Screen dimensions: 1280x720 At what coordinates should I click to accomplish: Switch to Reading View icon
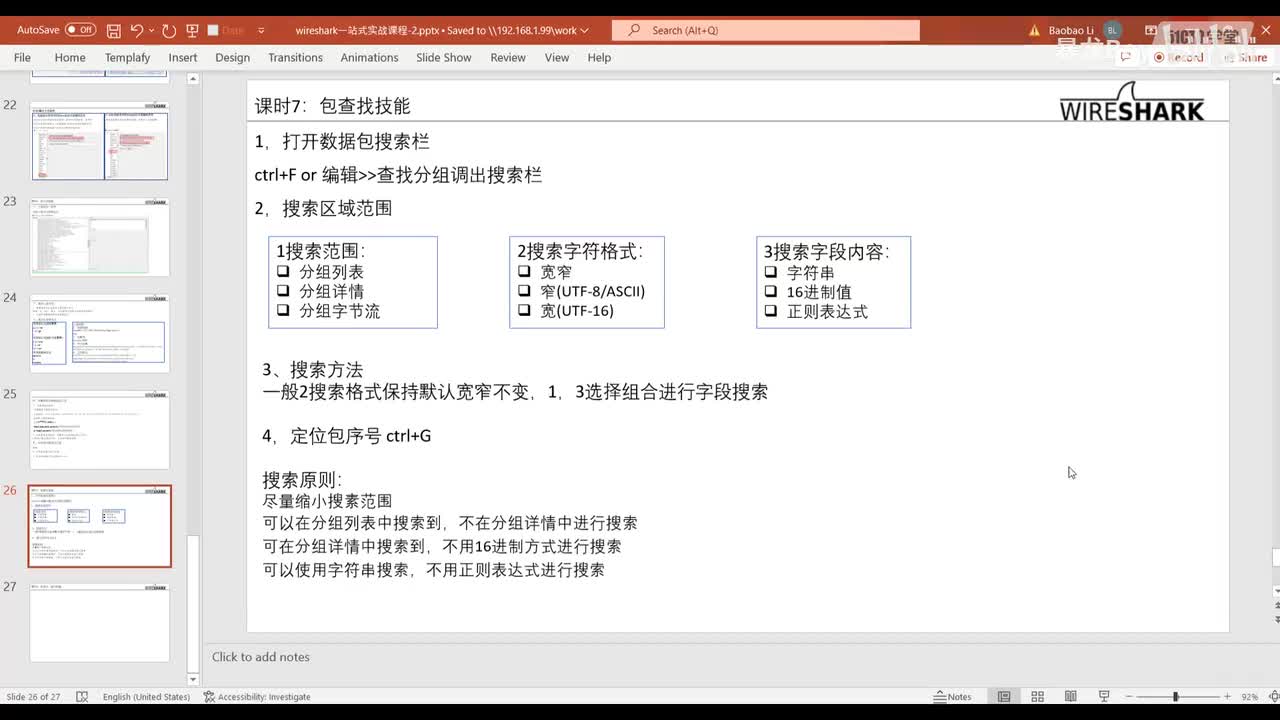(1070, 697)
